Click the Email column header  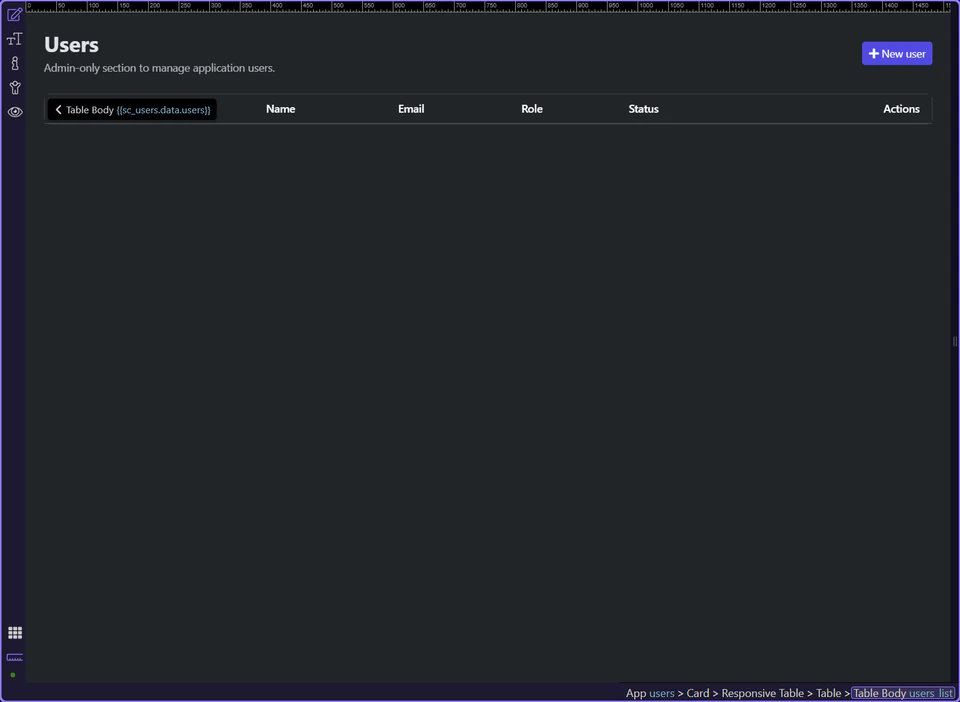(x=411, y=109)
